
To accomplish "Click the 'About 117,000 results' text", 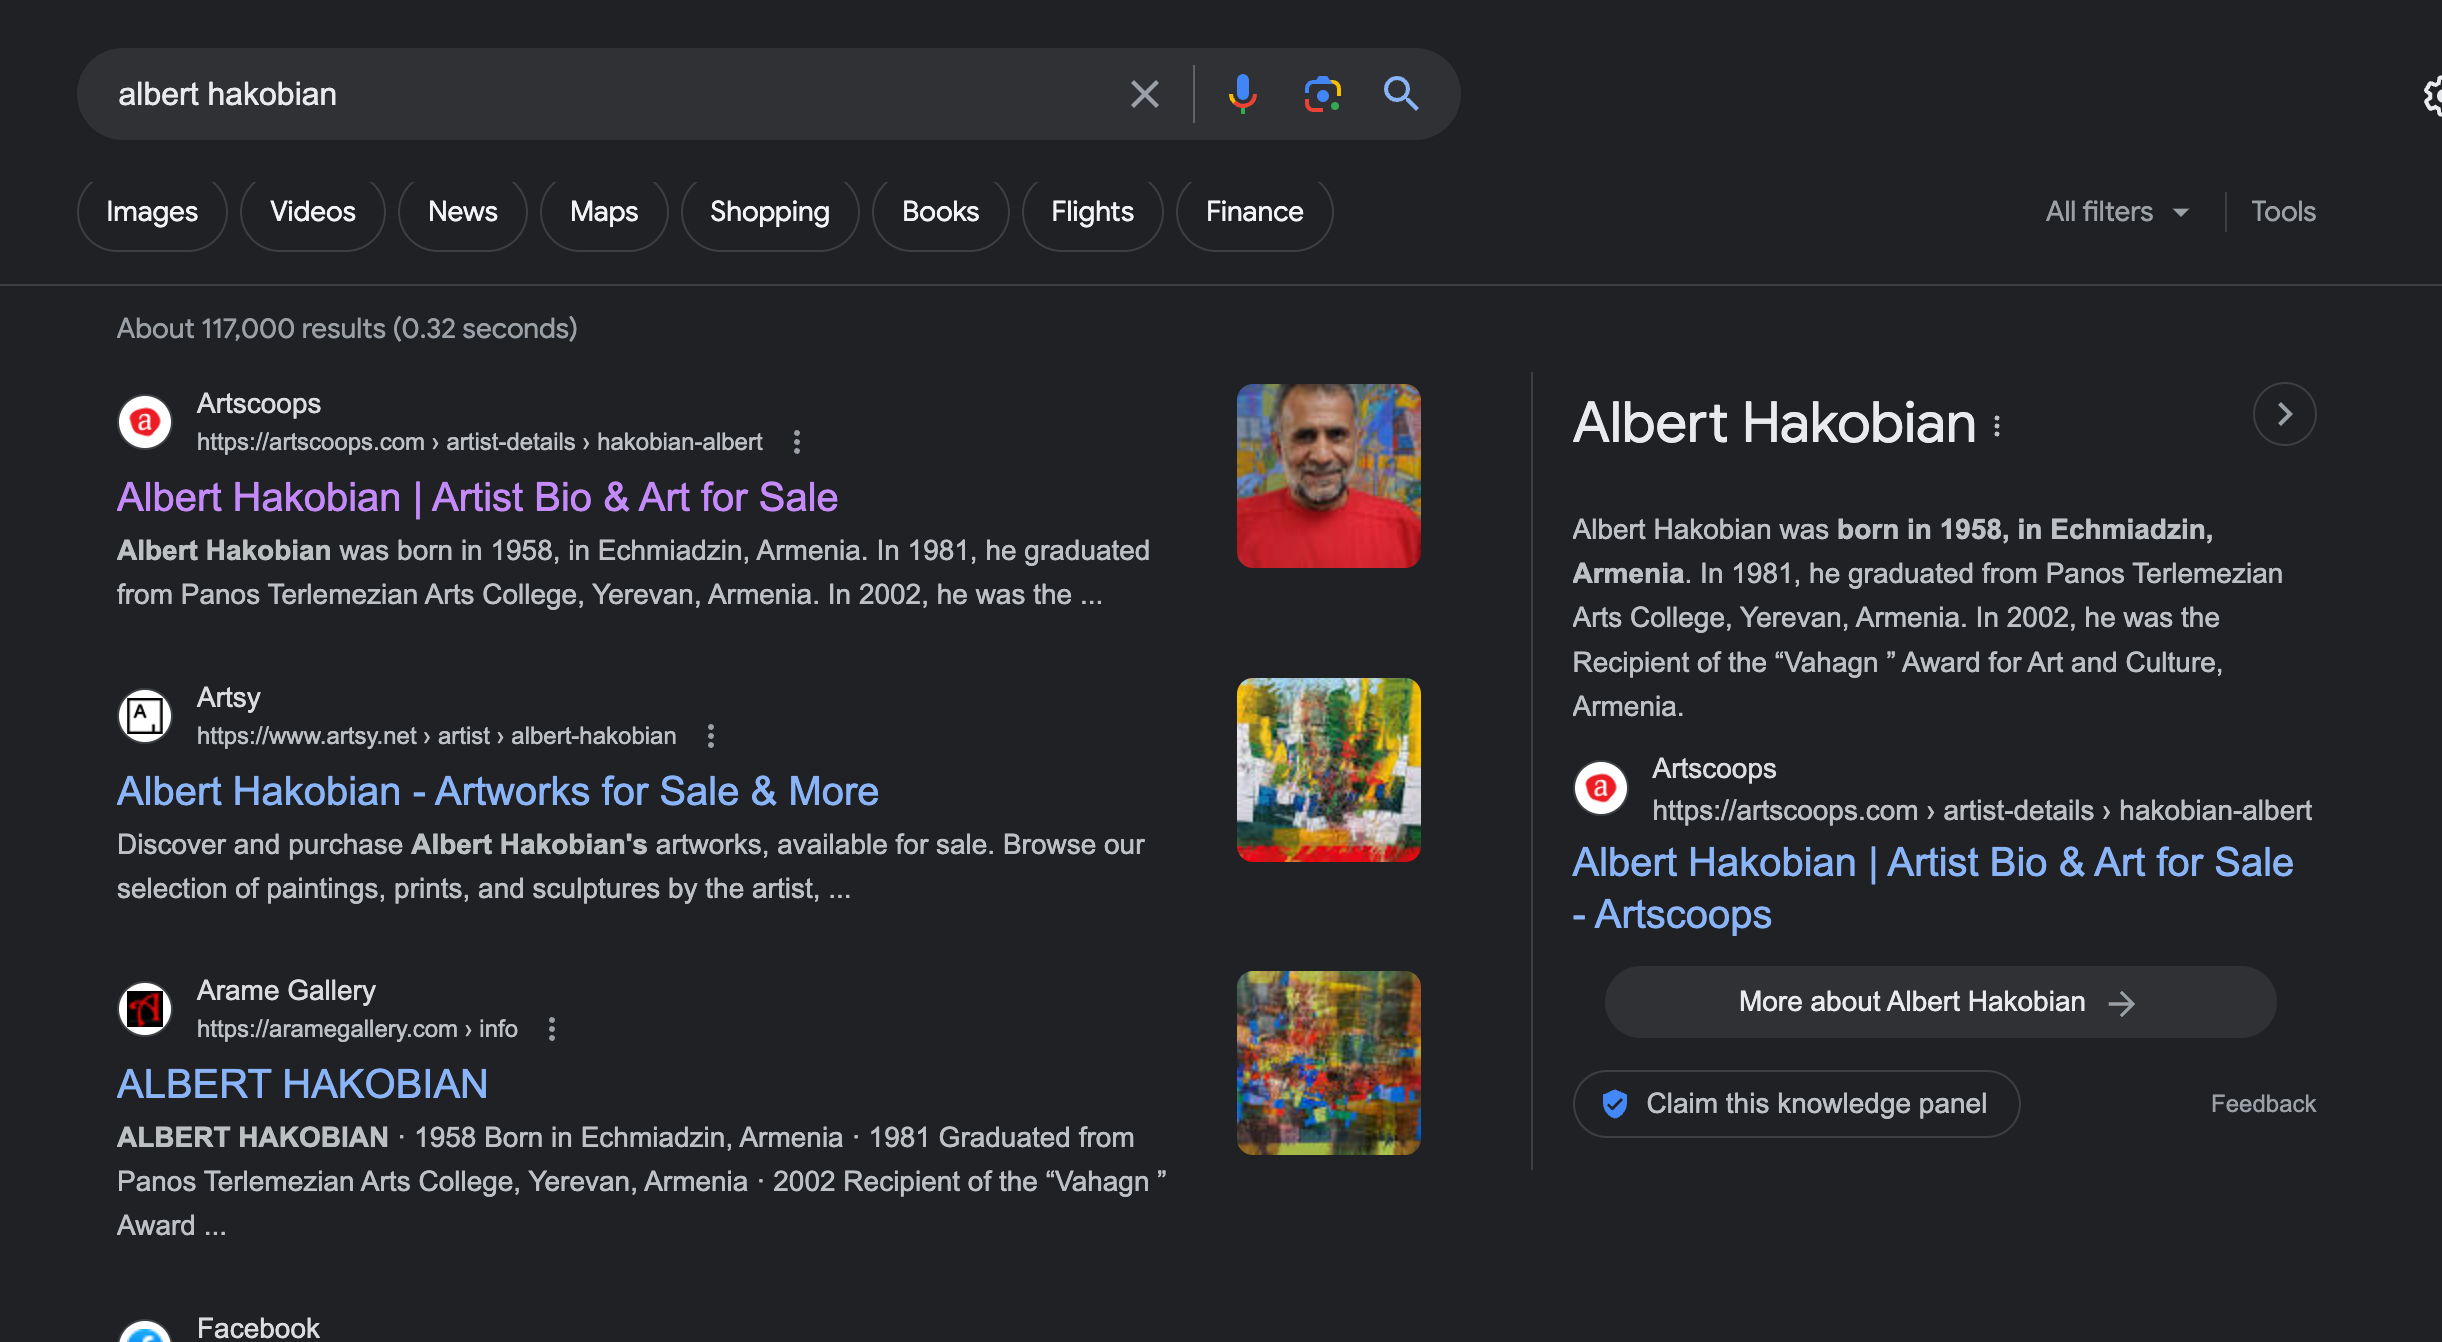I will (x=347, y=328).
